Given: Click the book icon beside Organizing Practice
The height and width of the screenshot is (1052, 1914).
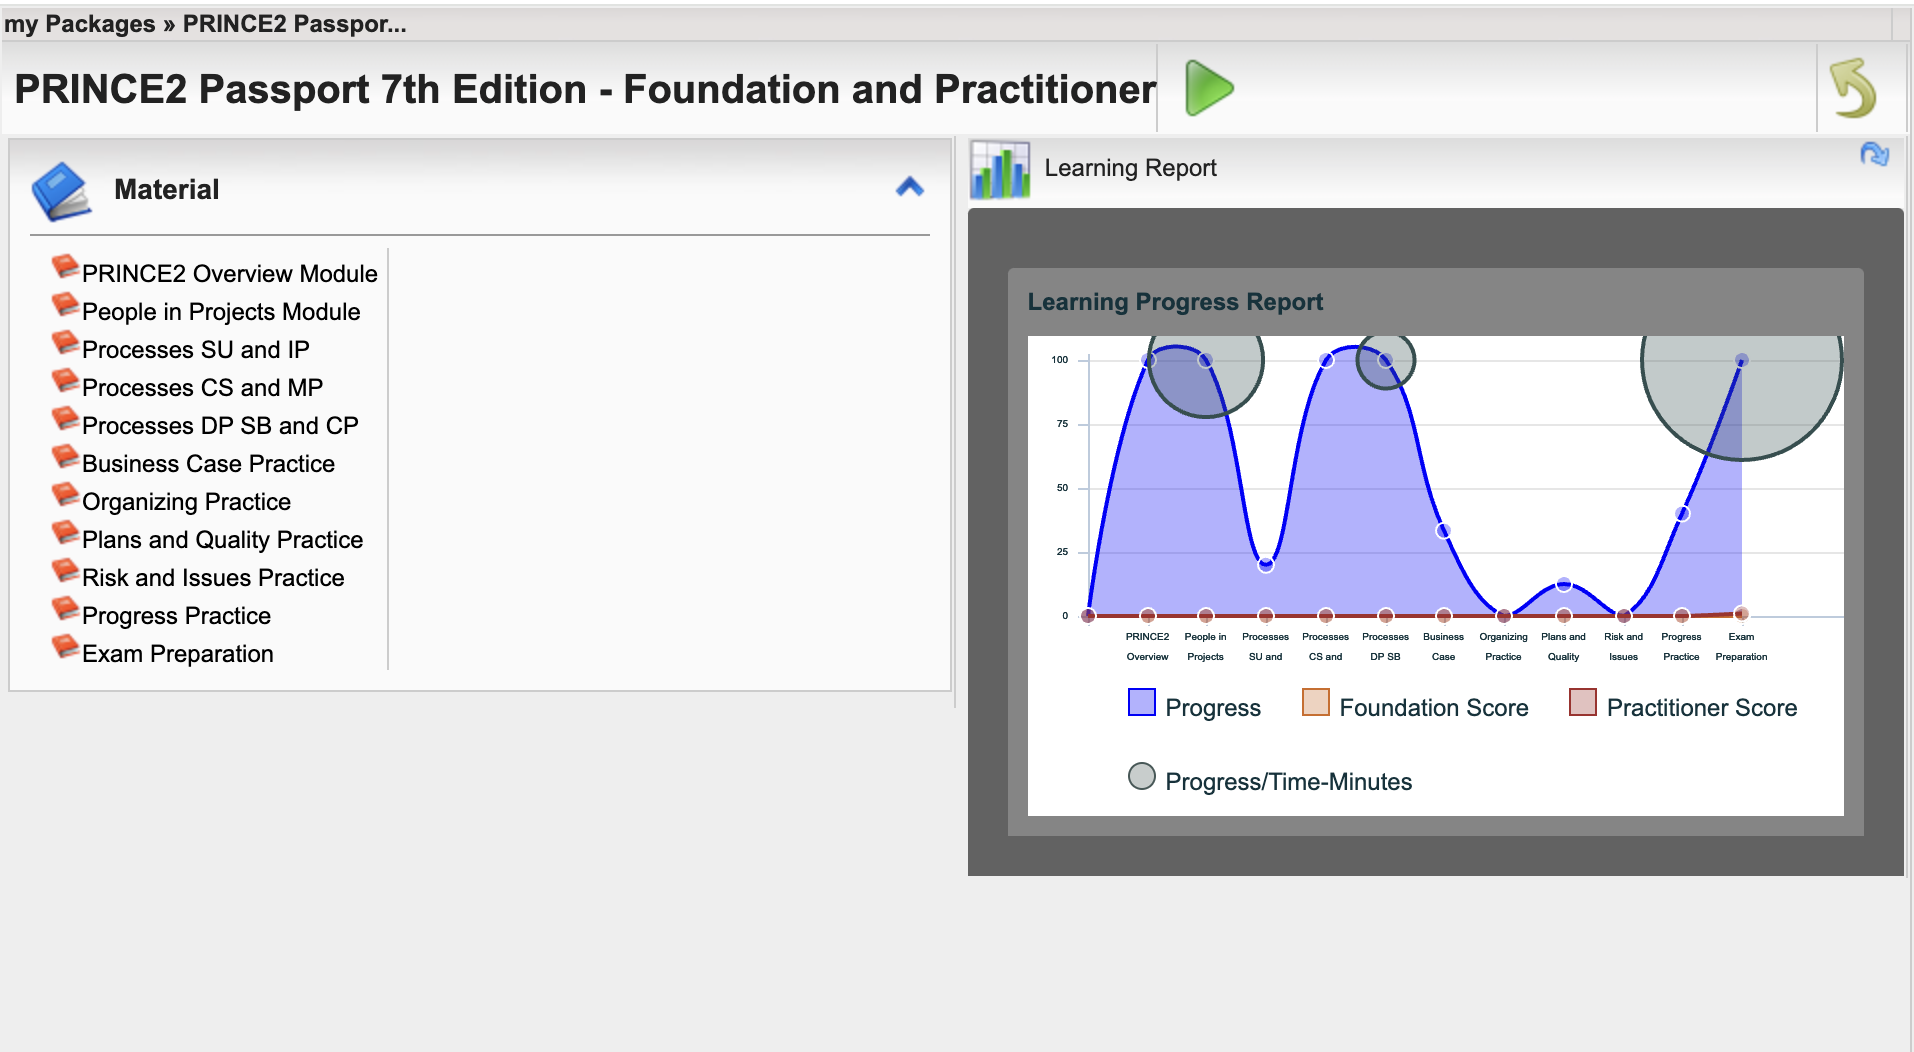Looking at the screenshot, I should point(65,495).
